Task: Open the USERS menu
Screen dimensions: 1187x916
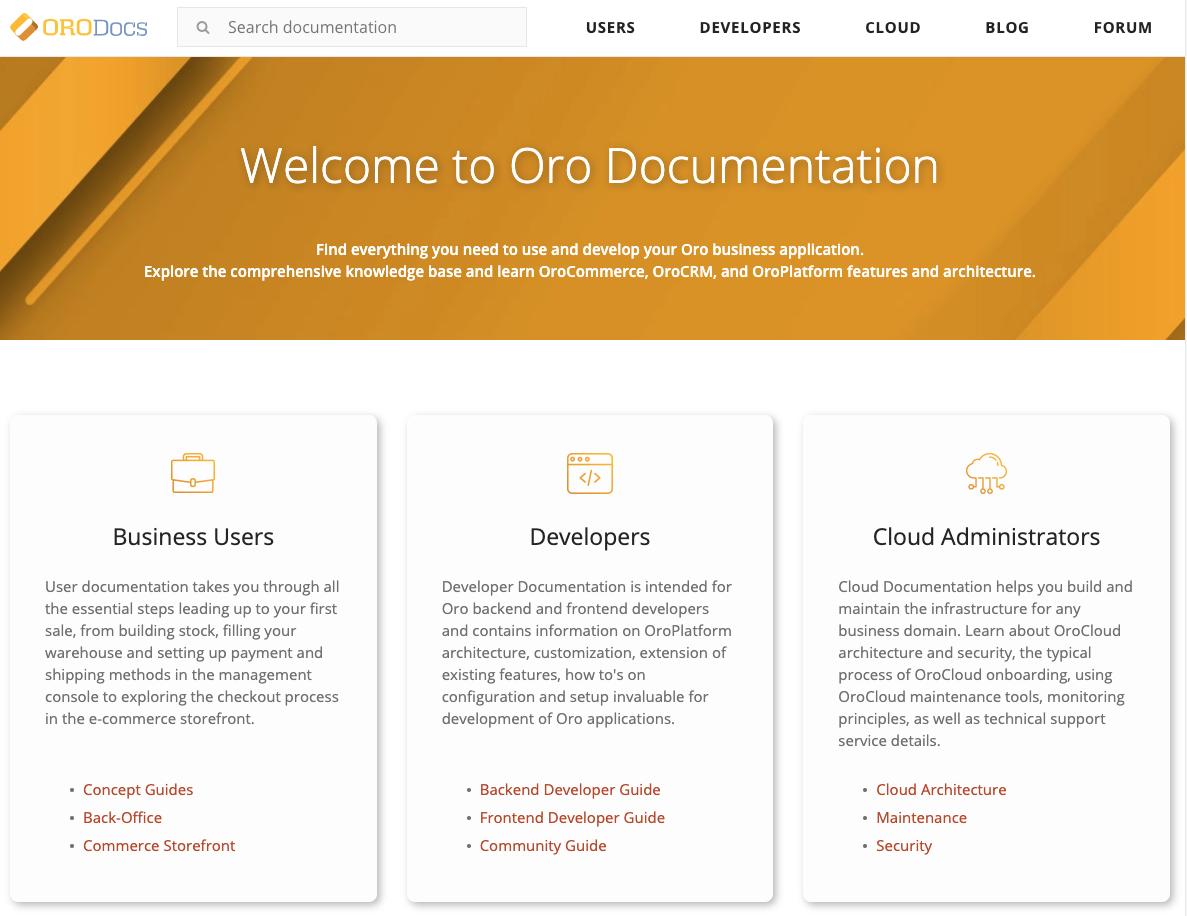Action: point(610,27)
